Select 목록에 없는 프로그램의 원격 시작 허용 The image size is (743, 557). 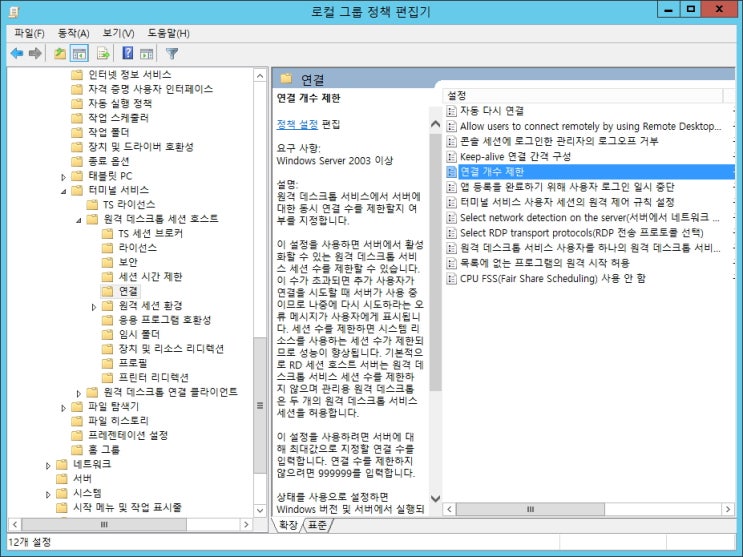pyautogui.click(x=589, y=263)
